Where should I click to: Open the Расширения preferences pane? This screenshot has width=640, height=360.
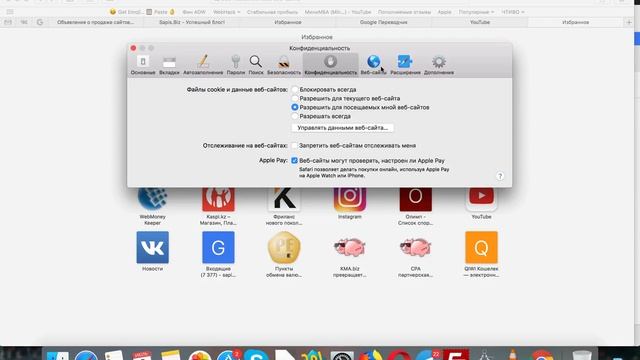coord(405,65)
